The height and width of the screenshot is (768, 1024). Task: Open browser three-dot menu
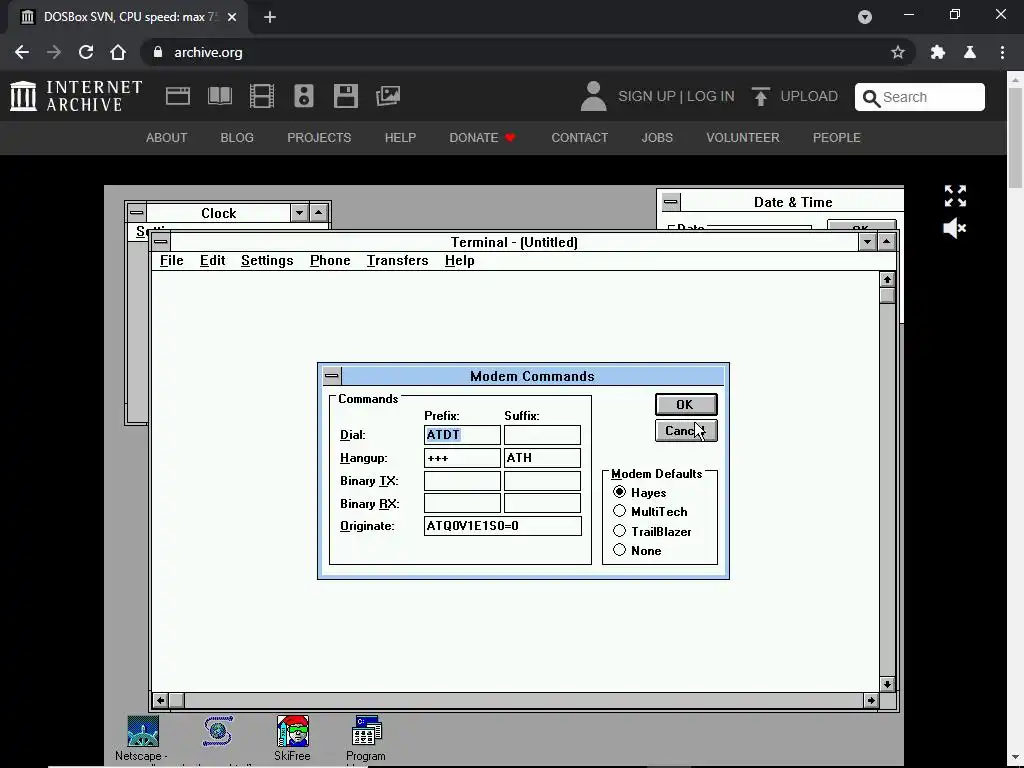pyautogui.click(x=1002, y=52)
